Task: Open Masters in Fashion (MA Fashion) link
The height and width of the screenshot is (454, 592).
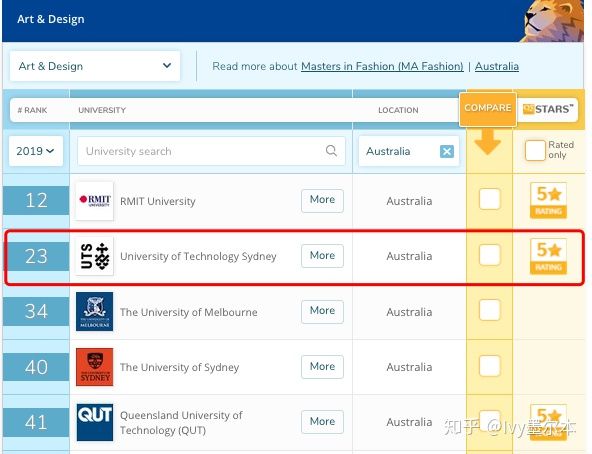Action: pyautogui.click(x=382, y=66)
